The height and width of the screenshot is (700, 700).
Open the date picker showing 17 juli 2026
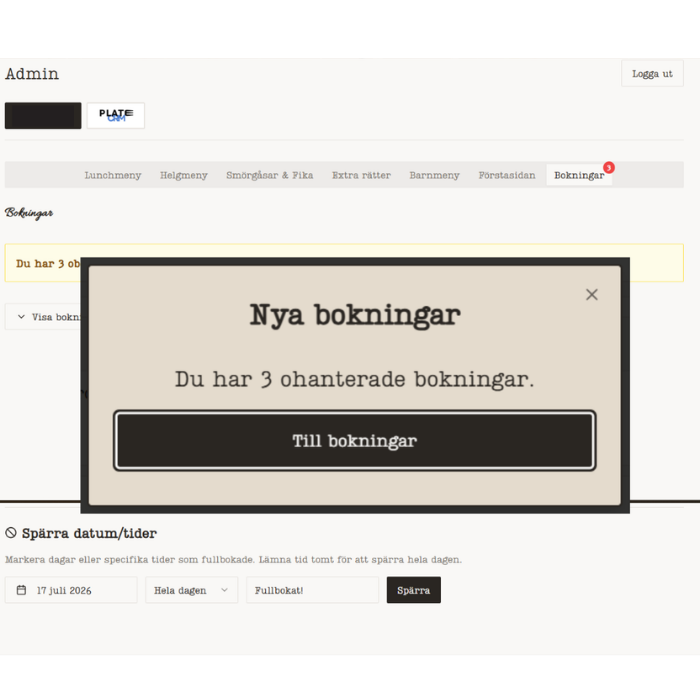click(71, 590)
